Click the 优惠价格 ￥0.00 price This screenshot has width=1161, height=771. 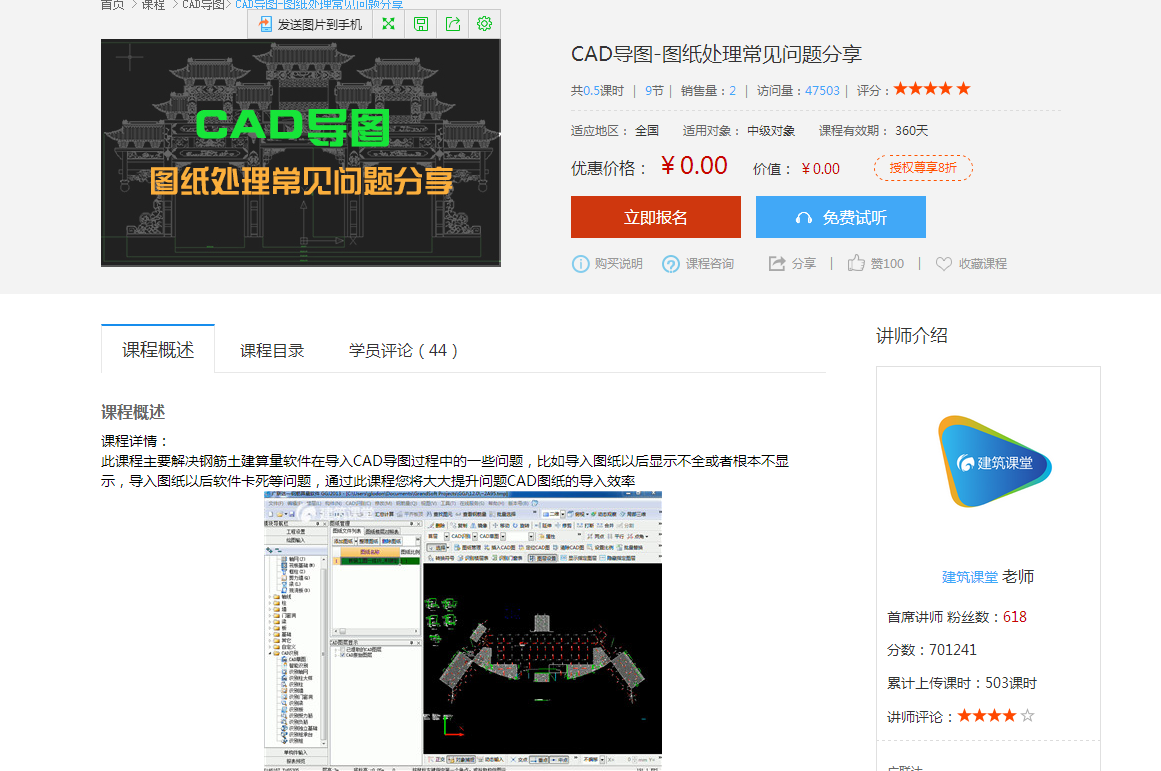tap(694, 166)
